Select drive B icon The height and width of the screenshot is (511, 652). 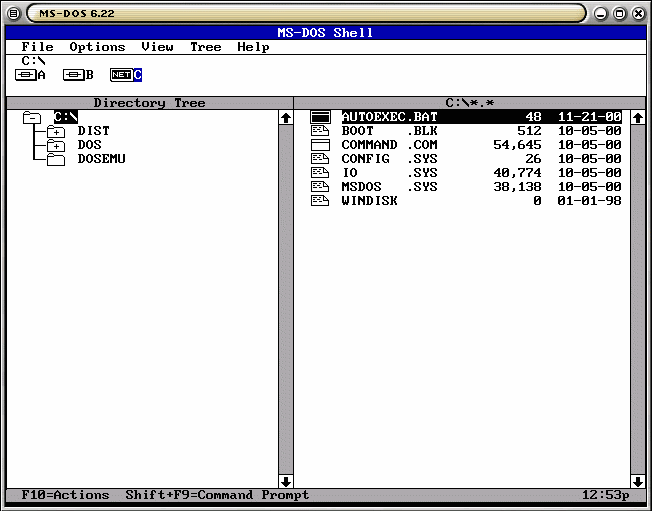73,75
